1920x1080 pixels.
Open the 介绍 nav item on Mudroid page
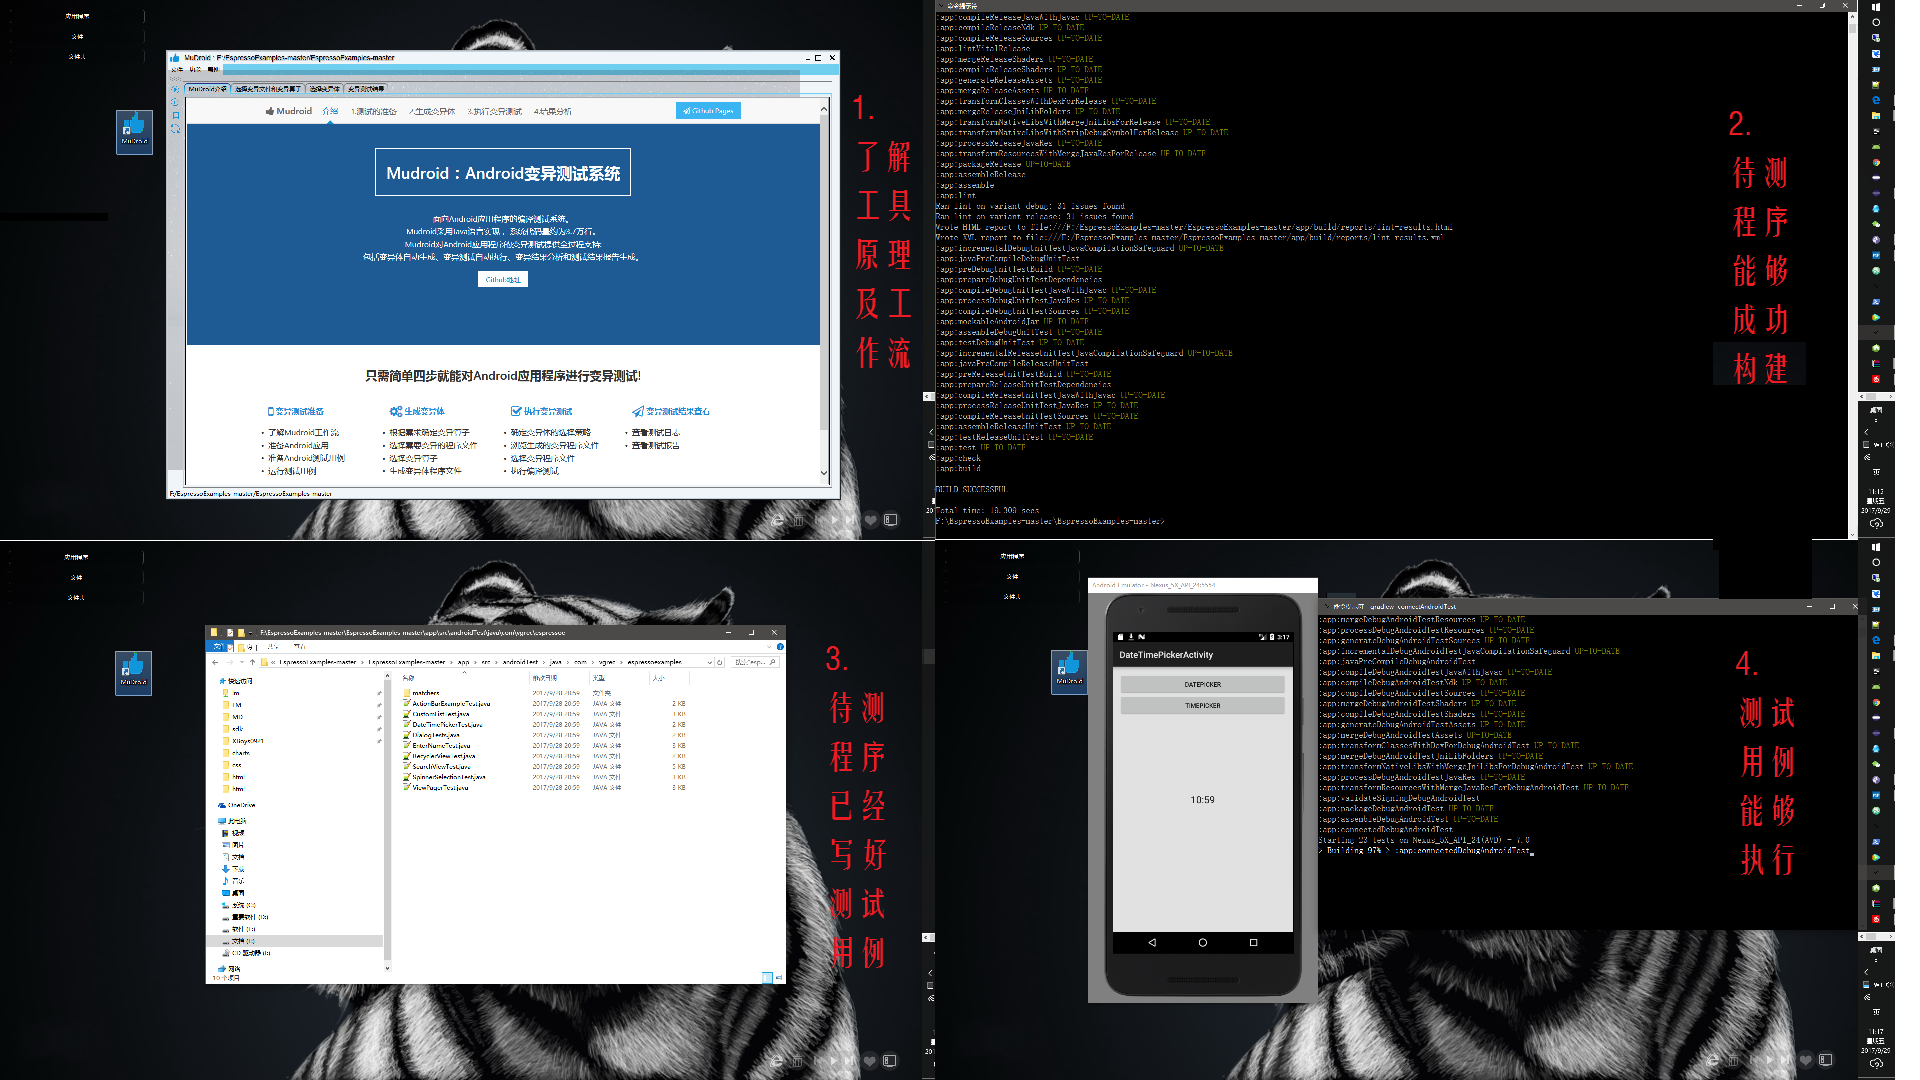point(330,111)
